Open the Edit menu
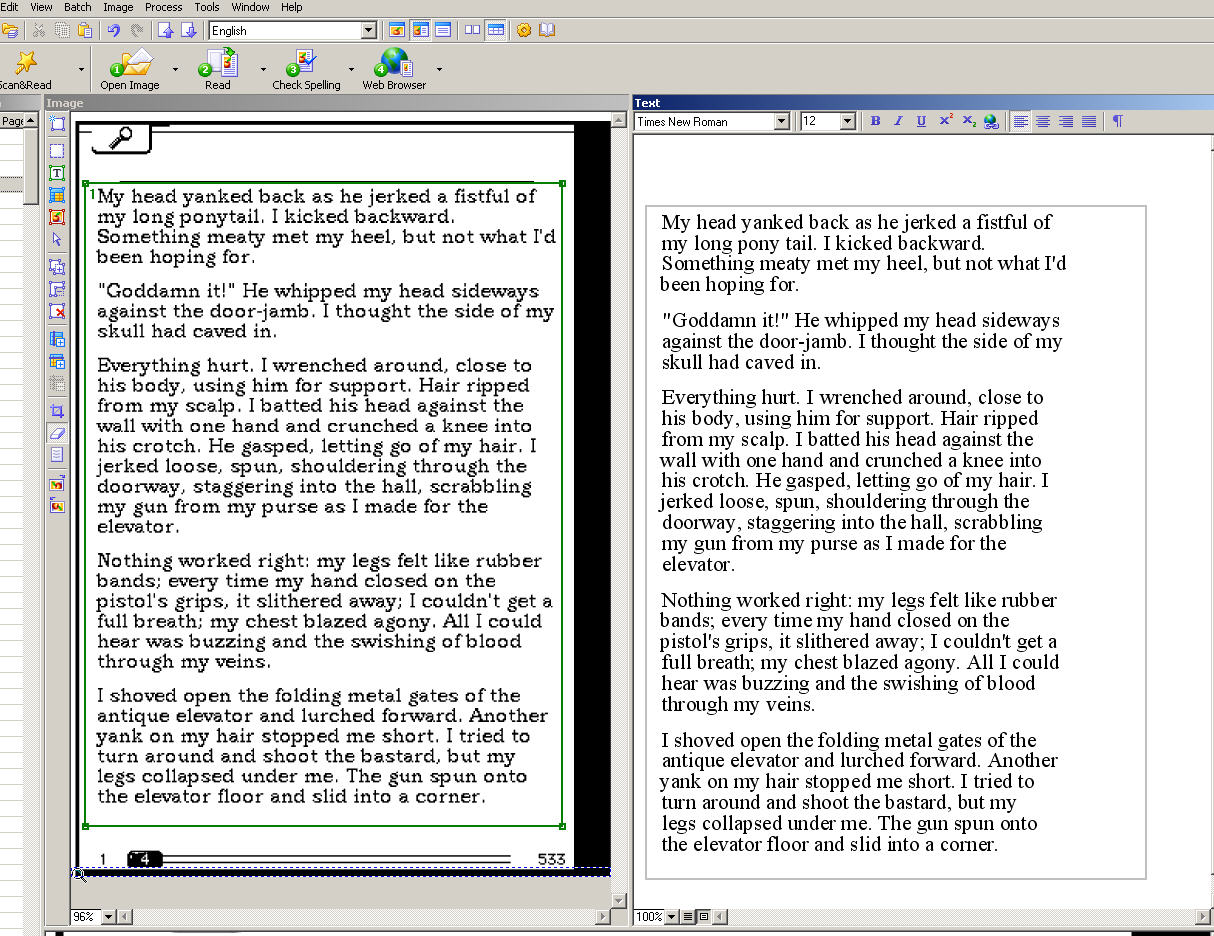This screenshot has width=1214, height=936. coord(8,7)
